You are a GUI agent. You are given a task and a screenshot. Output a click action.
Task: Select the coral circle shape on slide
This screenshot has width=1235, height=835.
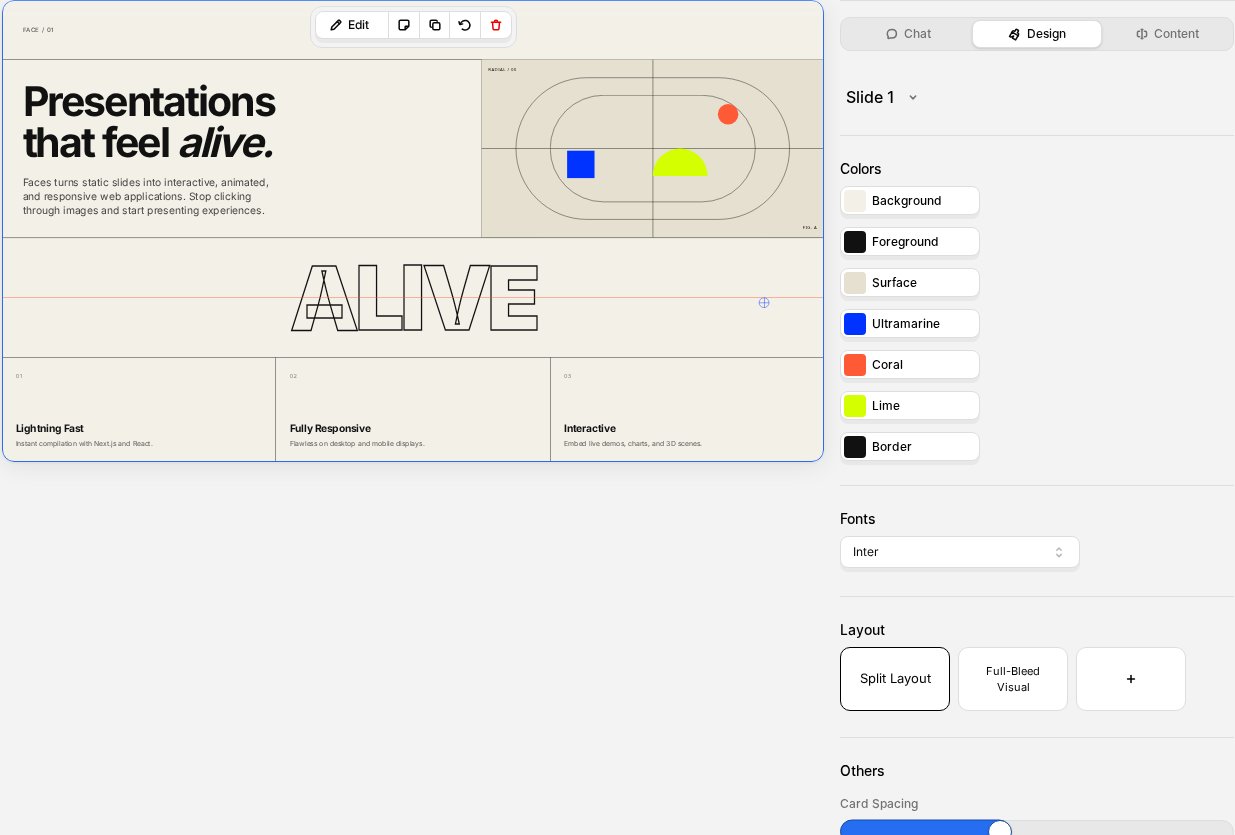click(x=728, y=114)
